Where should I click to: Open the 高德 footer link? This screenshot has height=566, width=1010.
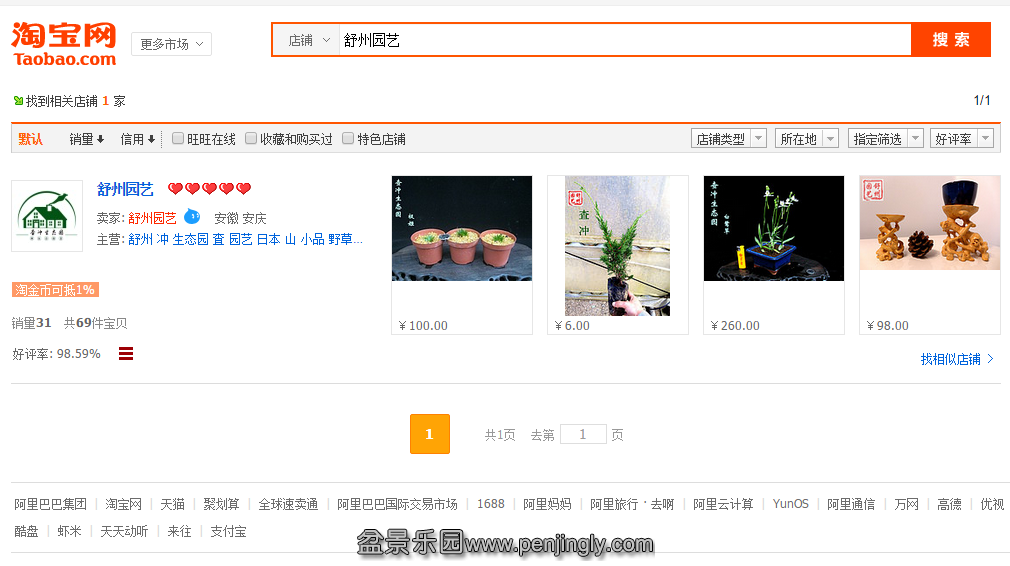tap(949, 504)
